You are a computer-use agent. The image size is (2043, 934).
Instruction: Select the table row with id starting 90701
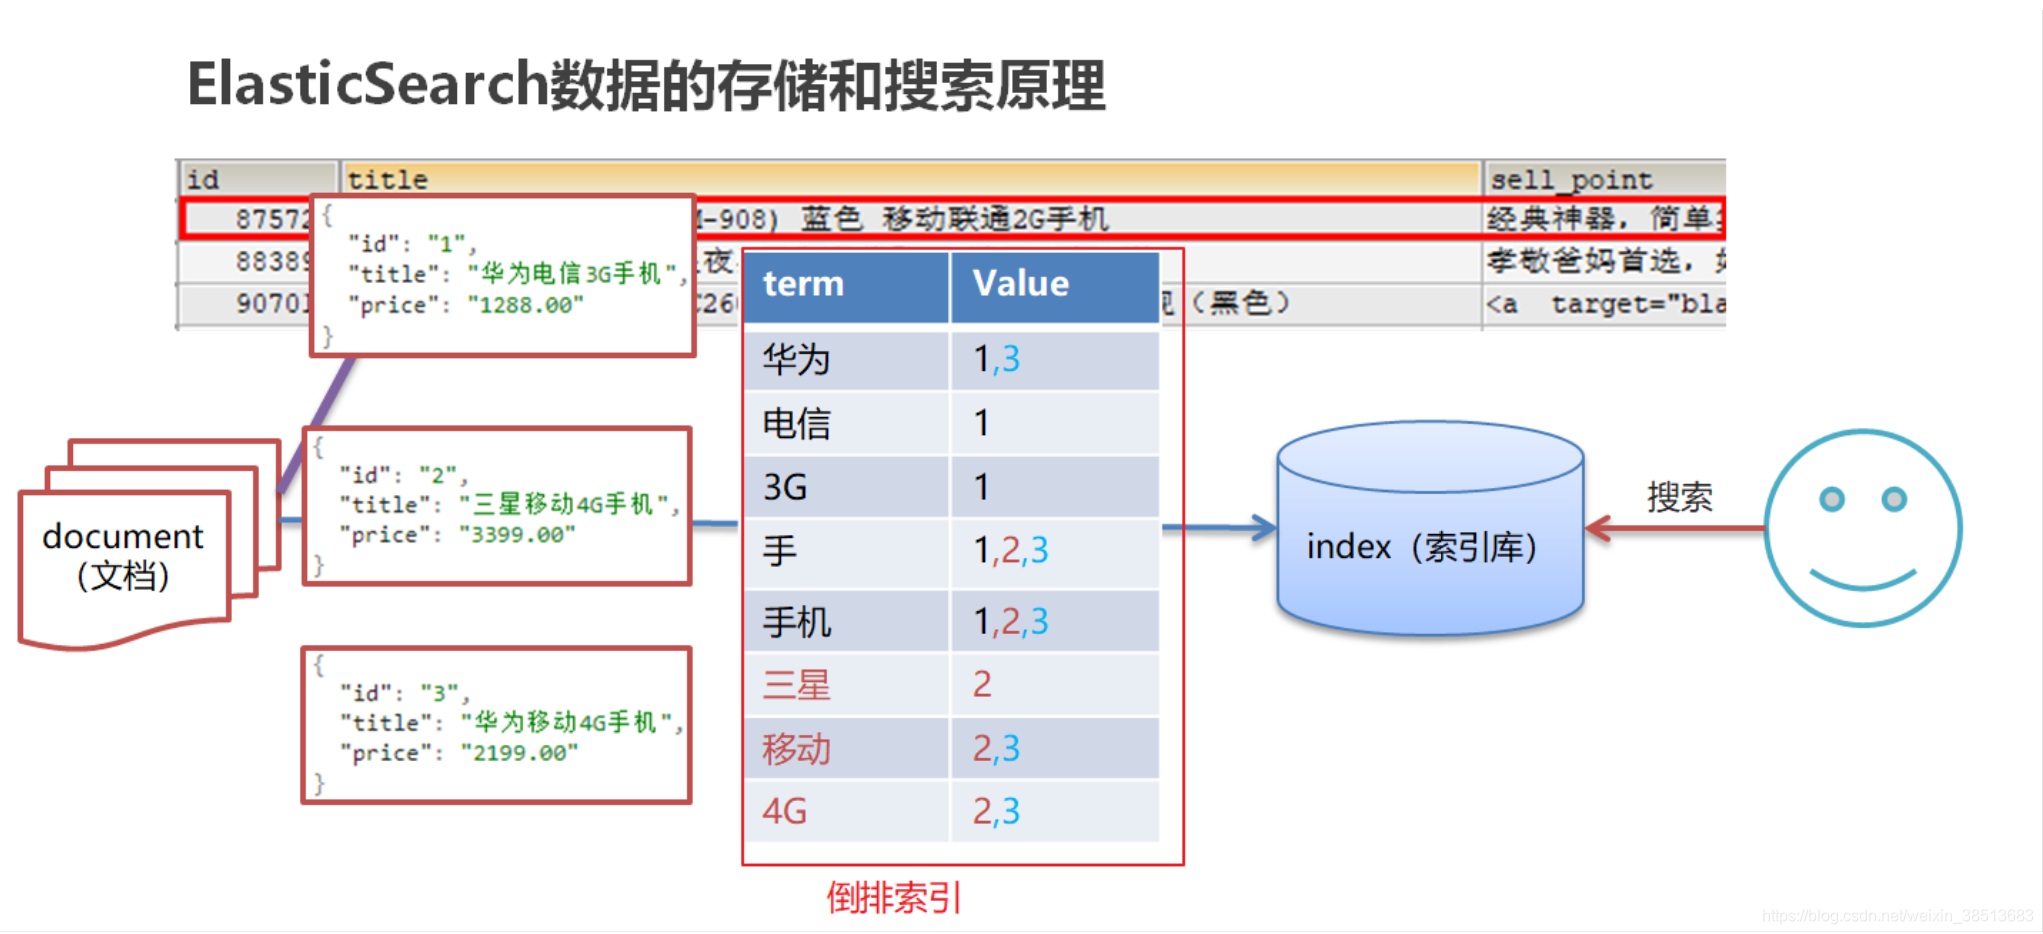tap(953, 304)
